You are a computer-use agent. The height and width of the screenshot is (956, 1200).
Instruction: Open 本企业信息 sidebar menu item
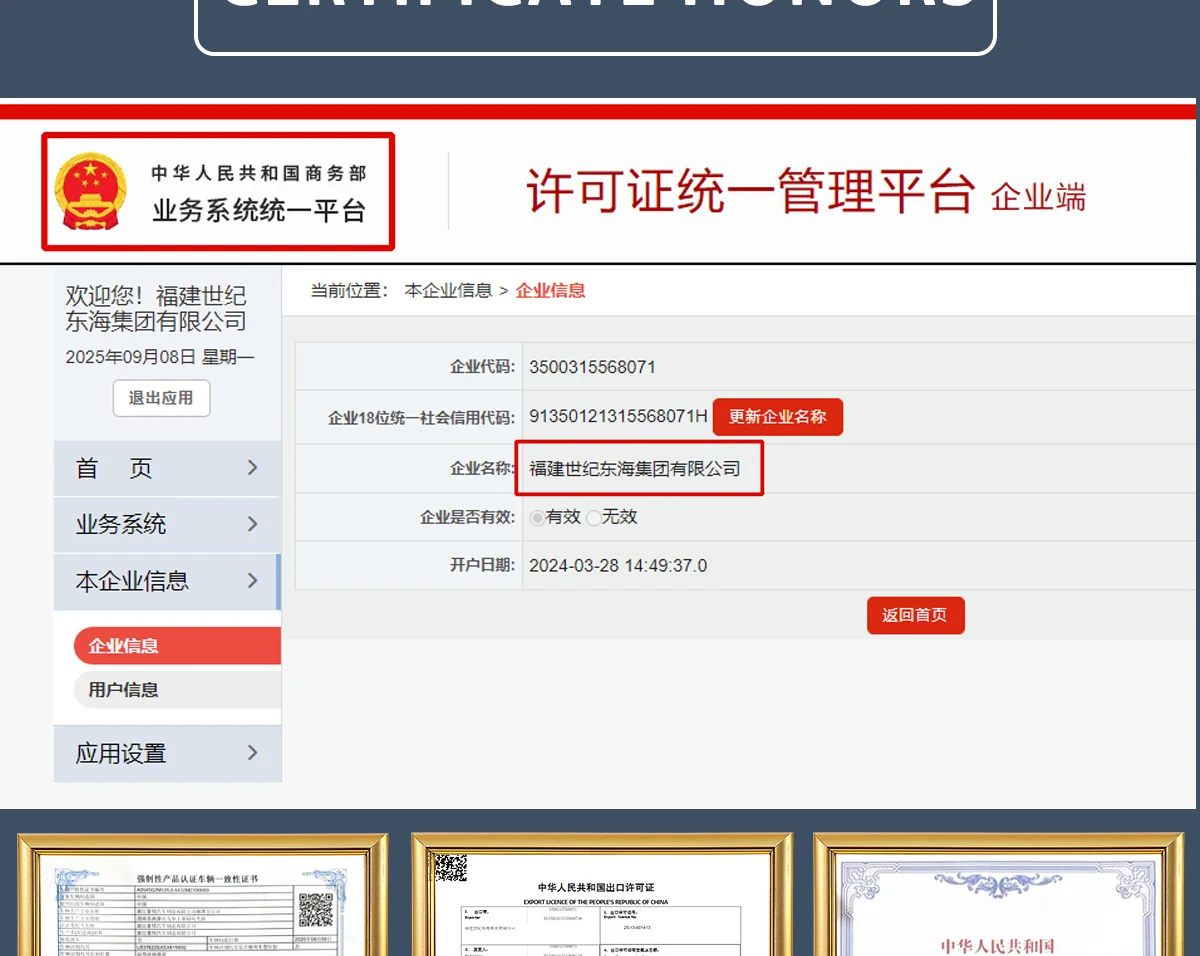[x=166, y=581]
